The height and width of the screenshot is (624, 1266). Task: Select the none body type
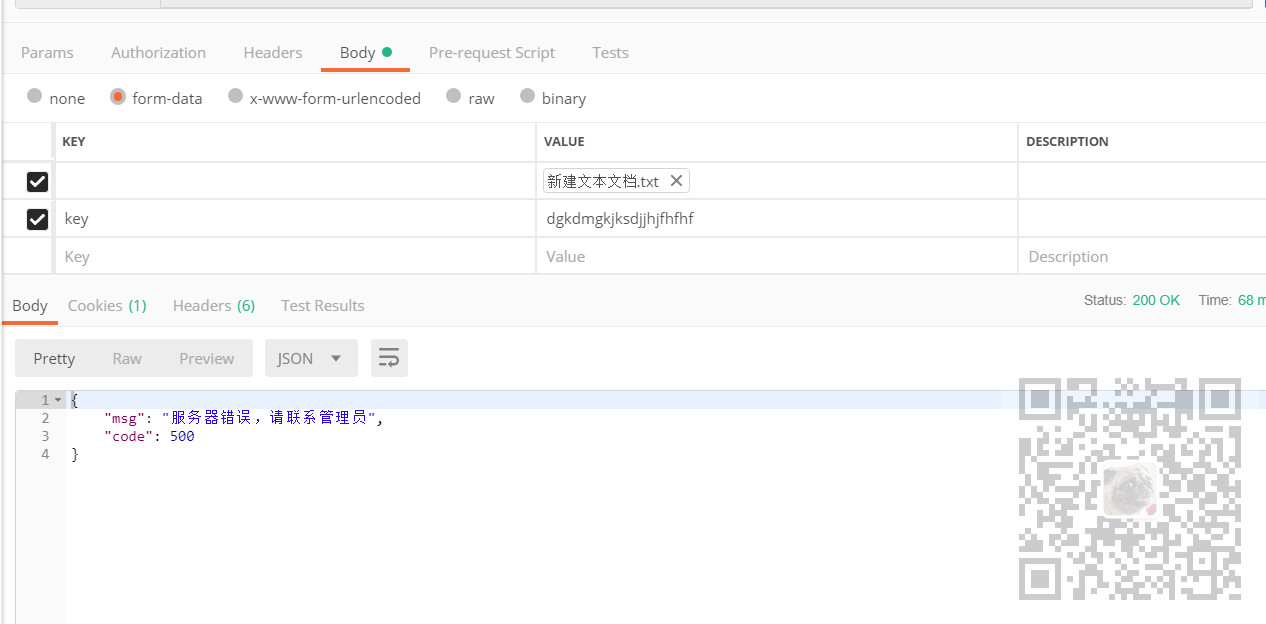pos(35,97)
